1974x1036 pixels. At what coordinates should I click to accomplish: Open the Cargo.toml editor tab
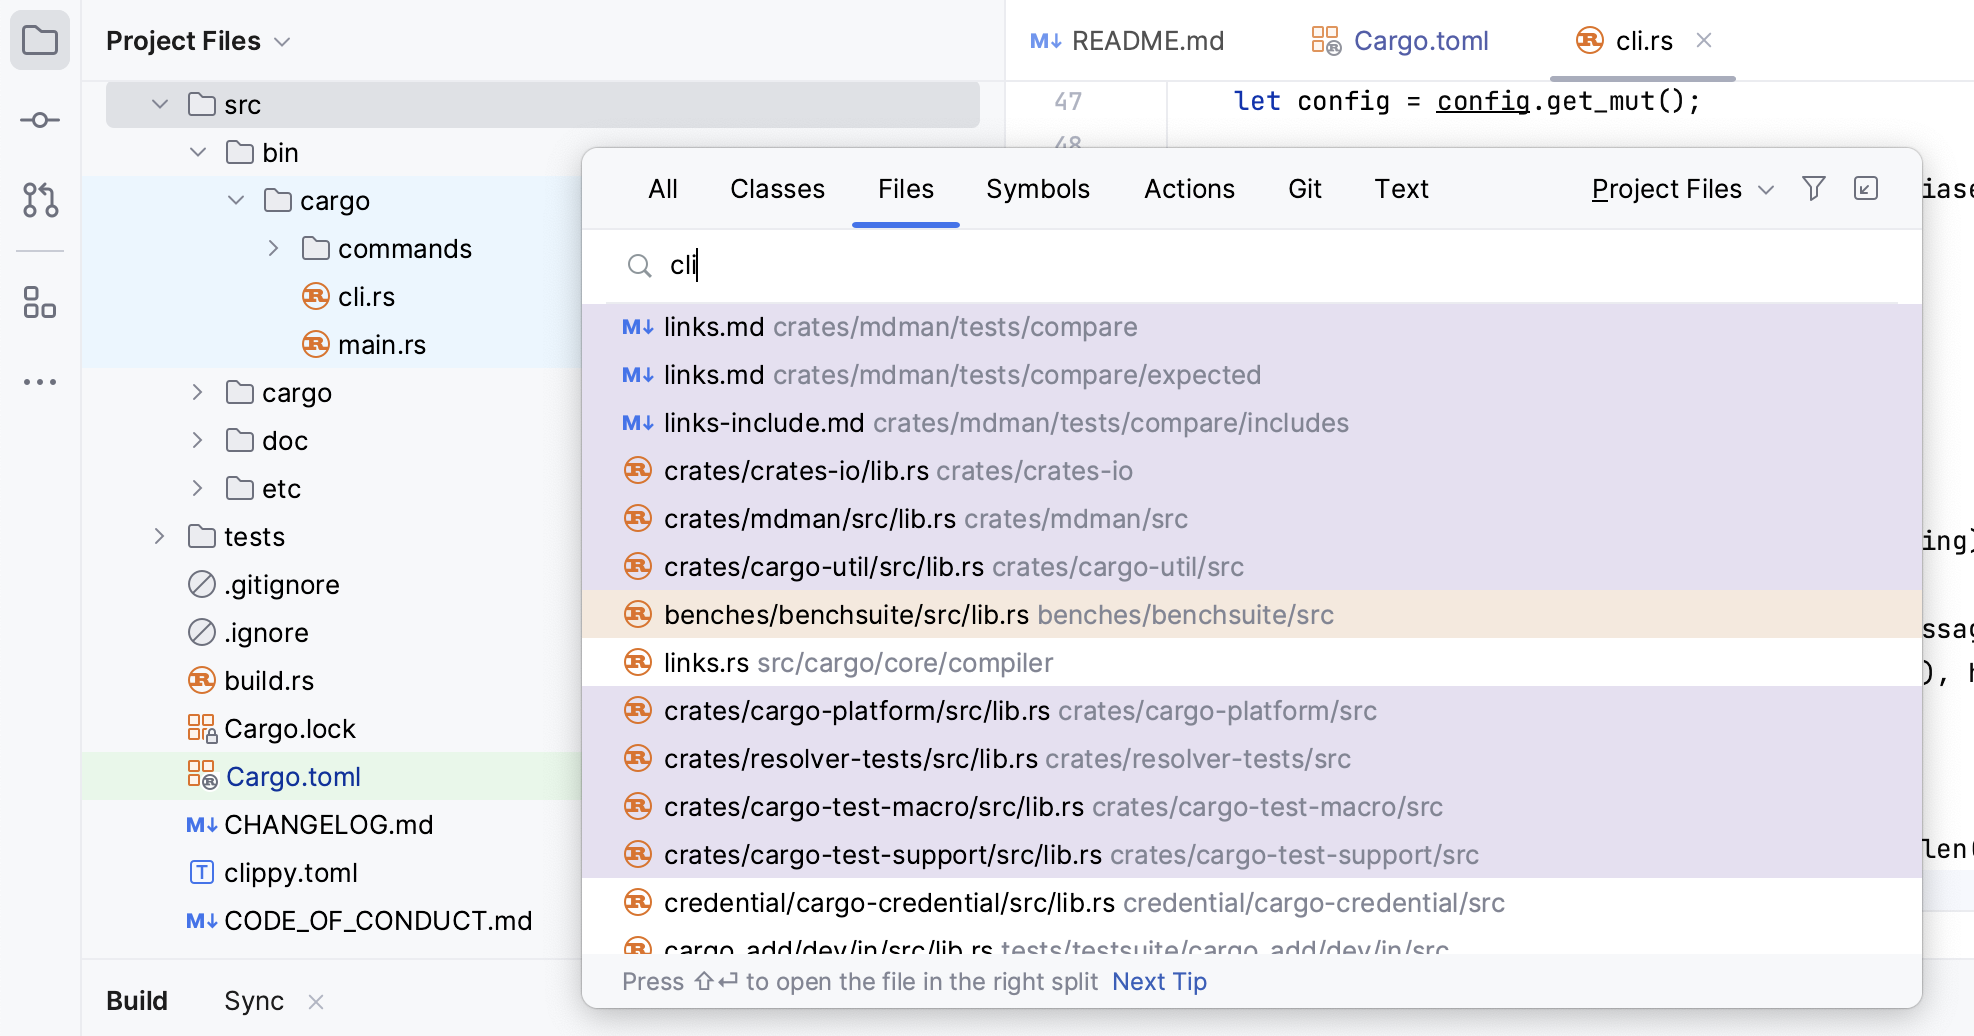coord(1420,40)
